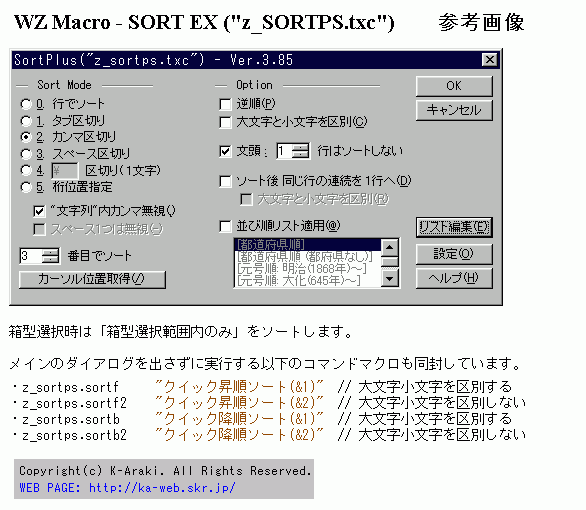Decrease the 番目でソート column spinner
This screenshot has height=510, width=586.
50,260
